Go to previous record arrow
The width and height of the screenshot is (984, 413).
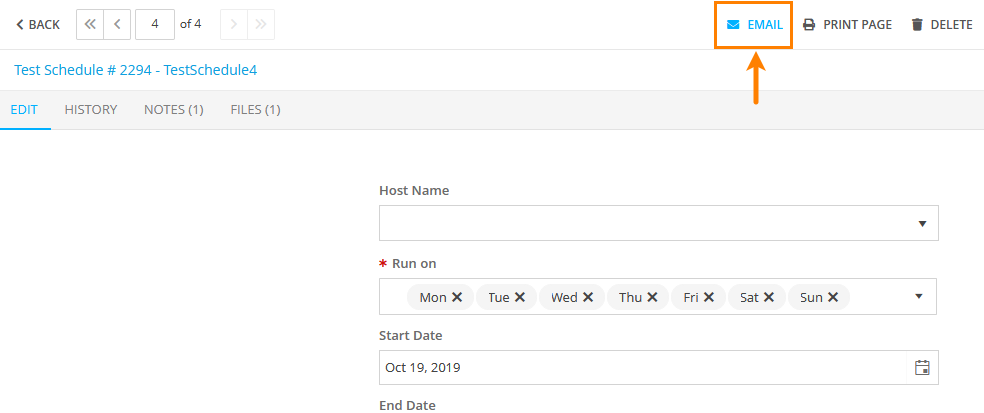[118, 25]
